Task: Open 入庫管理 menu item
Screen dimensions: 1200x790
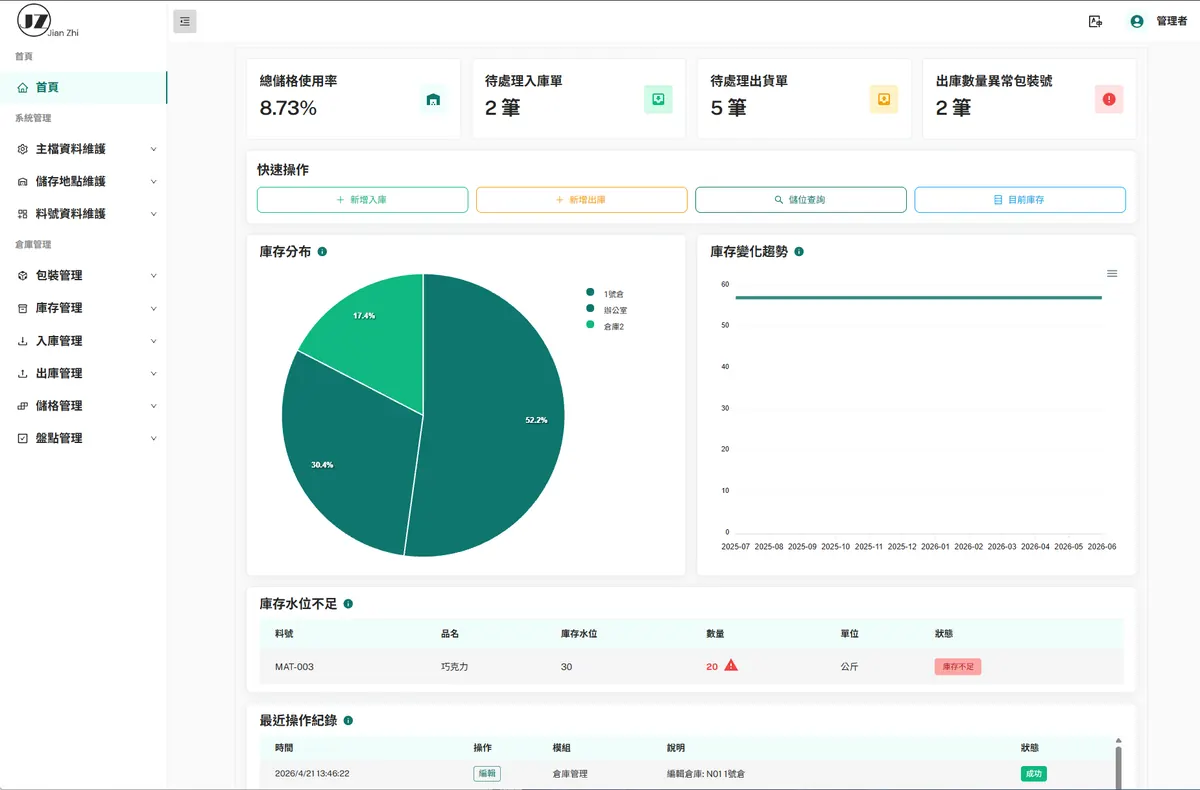Action: point(83,341)
